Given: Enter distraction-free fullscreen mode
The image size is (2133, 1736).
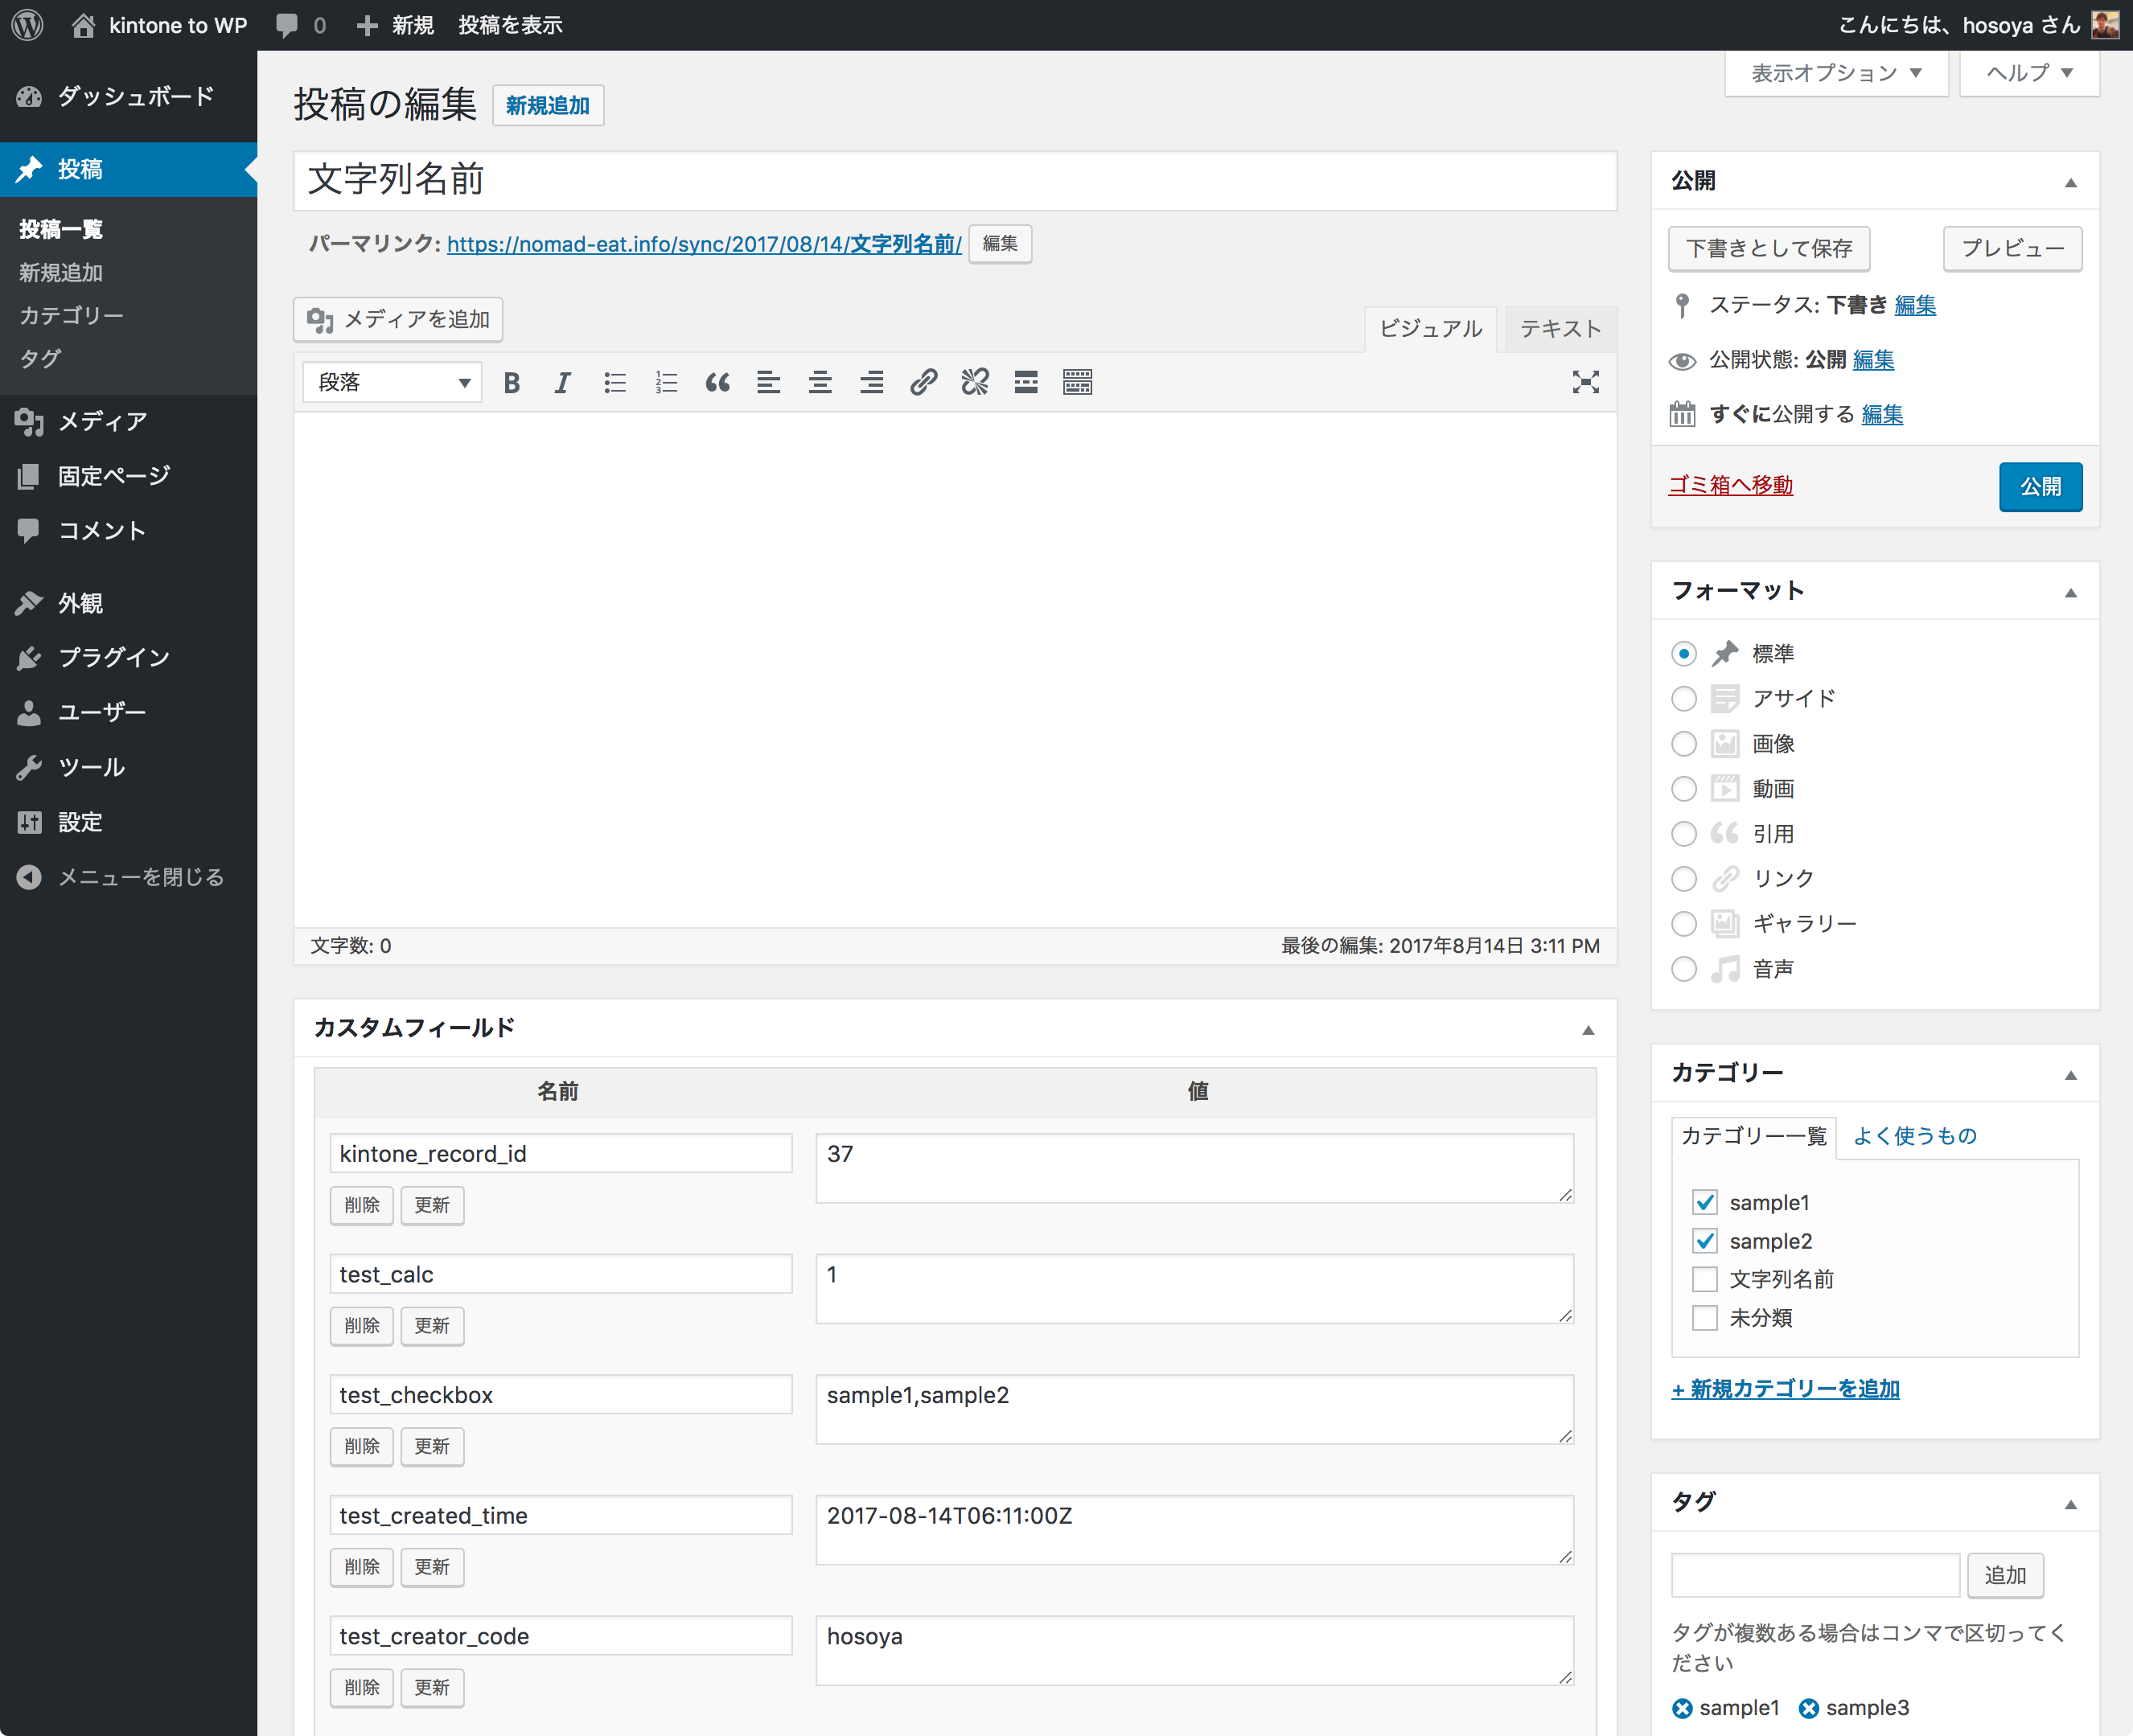Looking at the screenshot, I should [1586, 382].
